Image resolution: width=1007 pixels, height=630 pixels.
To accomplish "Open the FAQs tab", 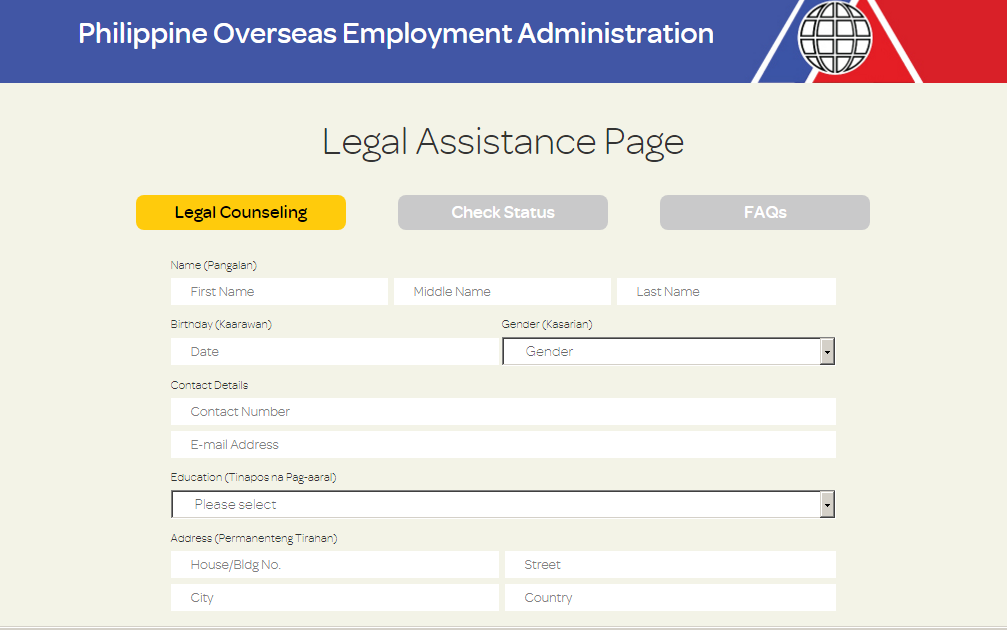I will (x=765, y=213).
